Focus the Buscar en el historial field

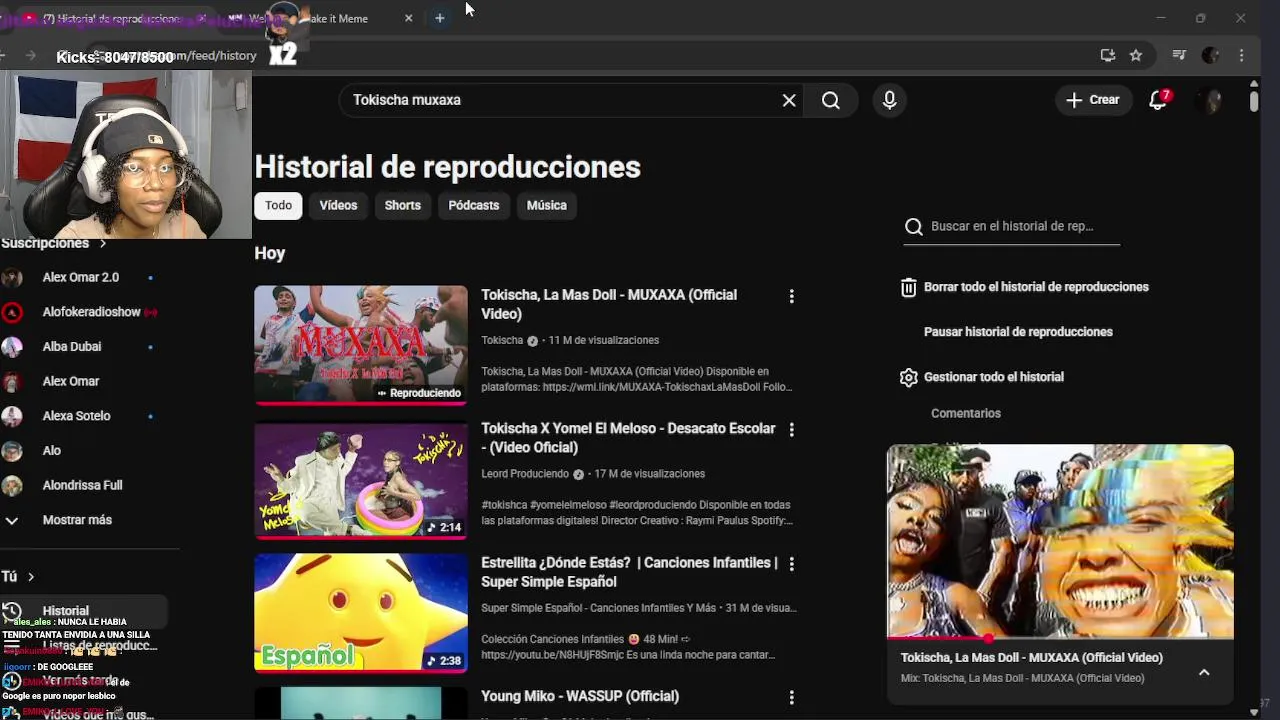(1023, 227)
